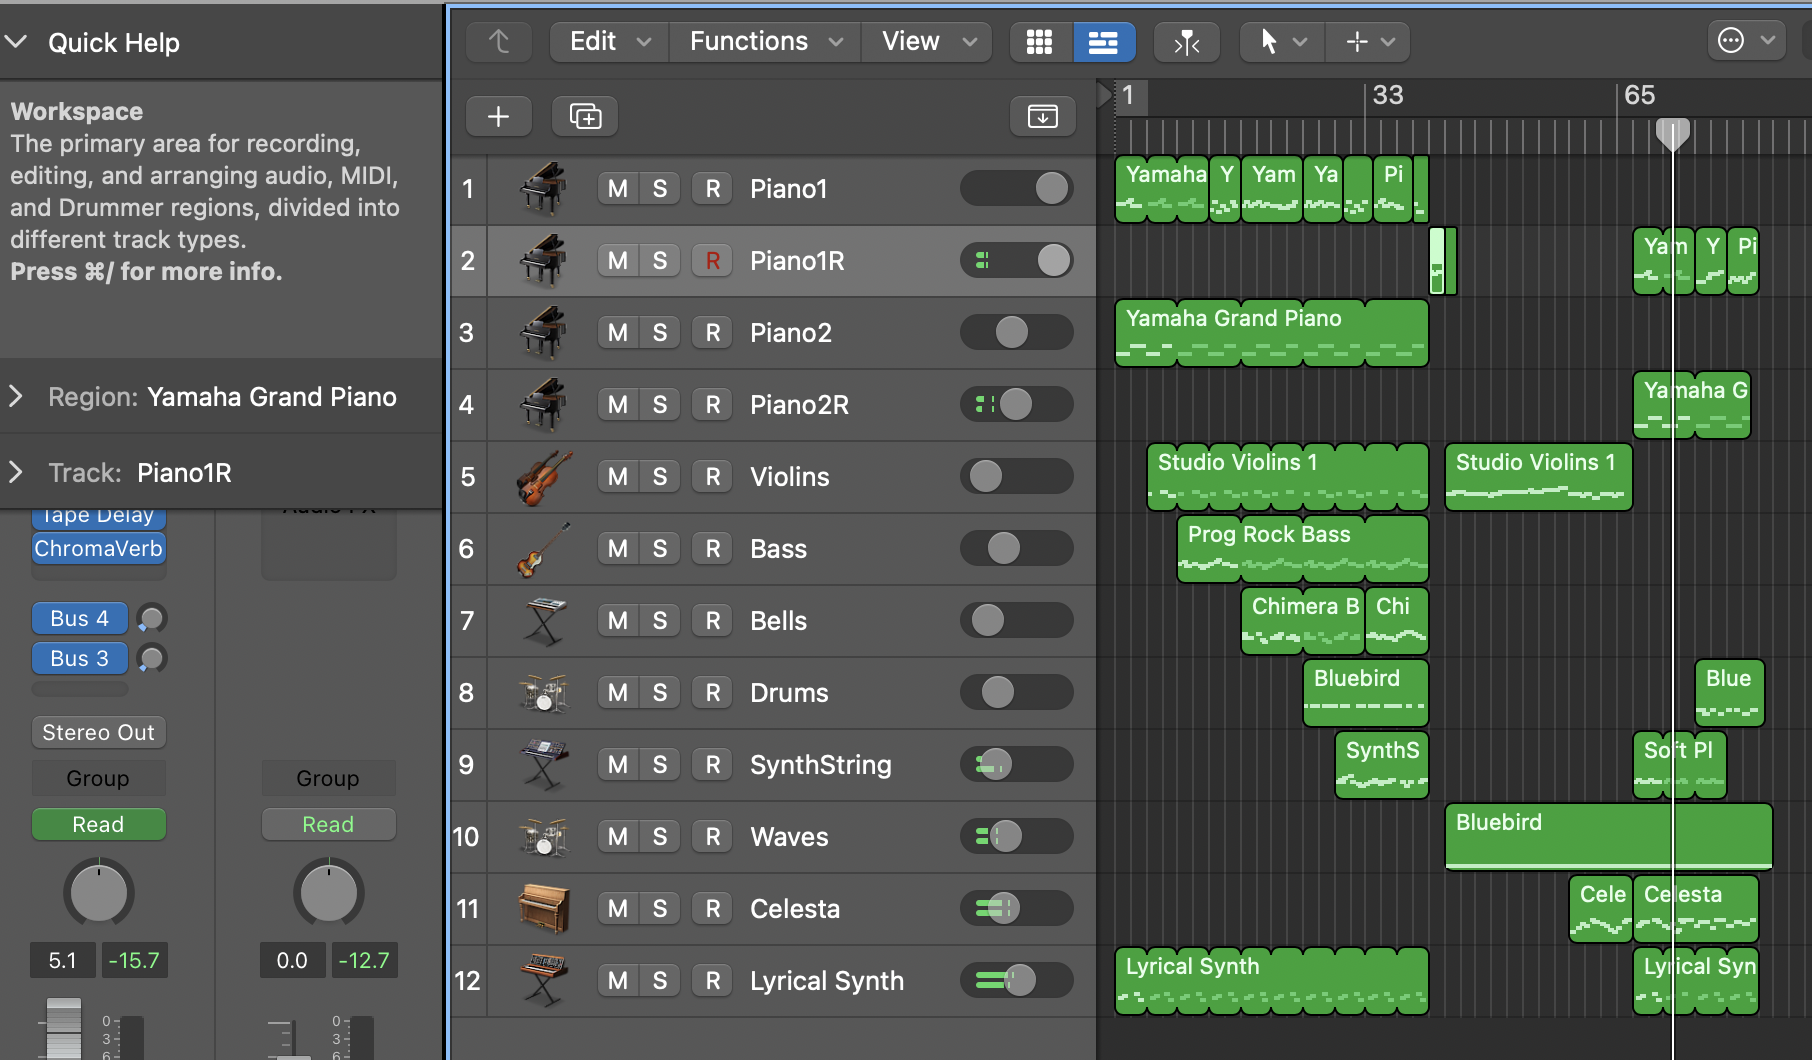Open the Functions menu
This screenshot has height=1060, width=1812.
click(764, 41)
